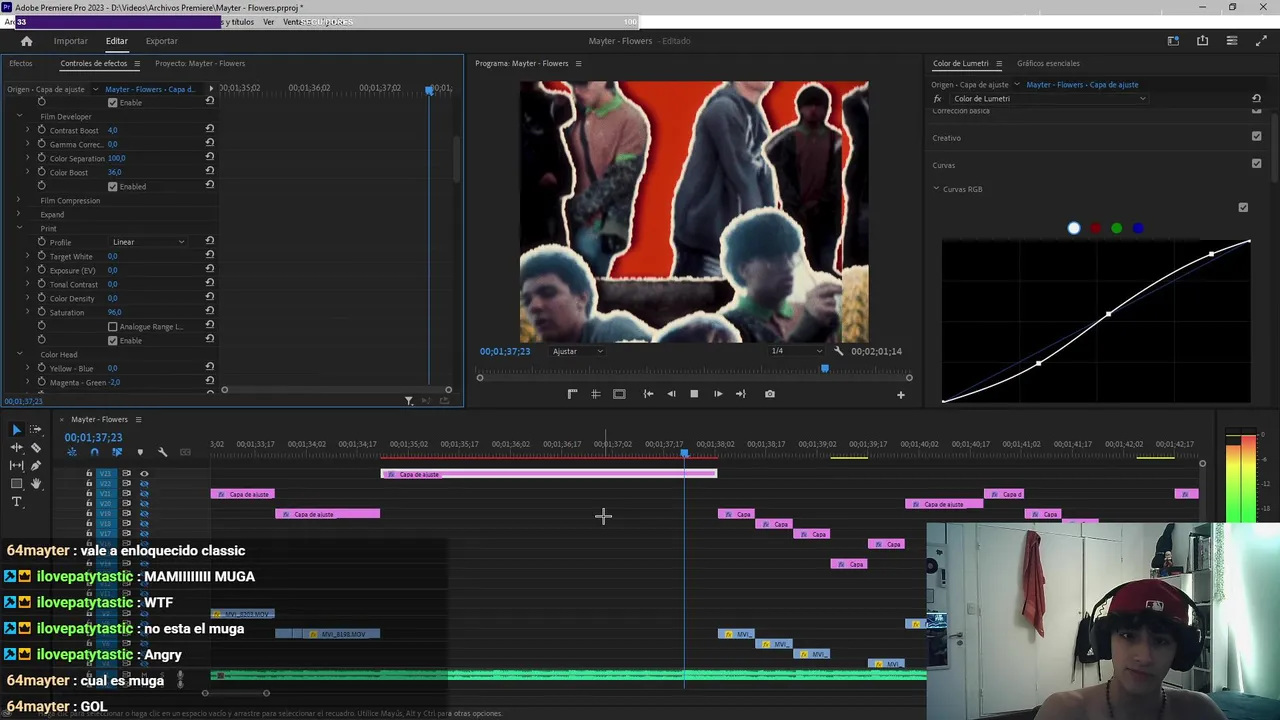Uncheck Film Developer Enabled checkbox
Viewport: 1280px width, 720px height.
(113, 186)
